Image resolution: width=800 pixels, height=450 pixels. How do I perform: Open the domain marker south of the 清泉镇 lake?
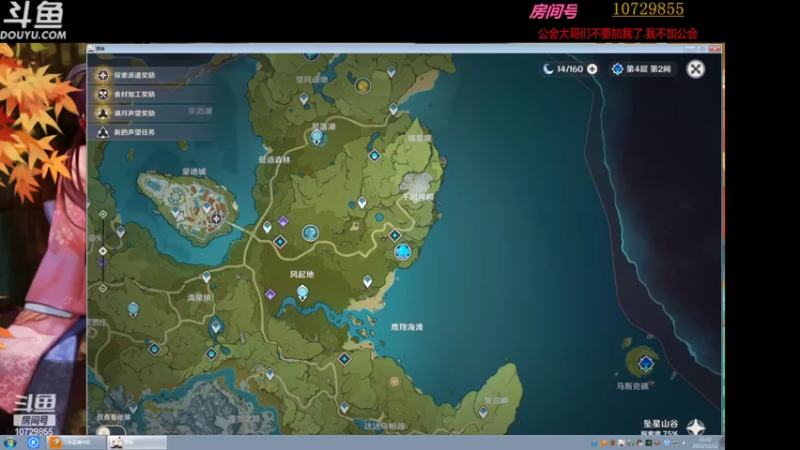click(x=212, y=354)
